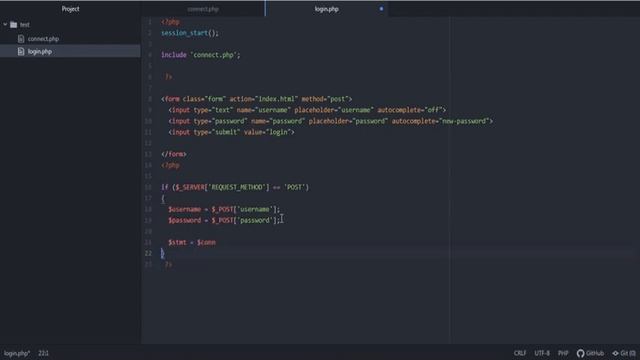This screenshot has height=360, width=640.
Task: Click the test folder icon
Action: [x=13, y=24]
